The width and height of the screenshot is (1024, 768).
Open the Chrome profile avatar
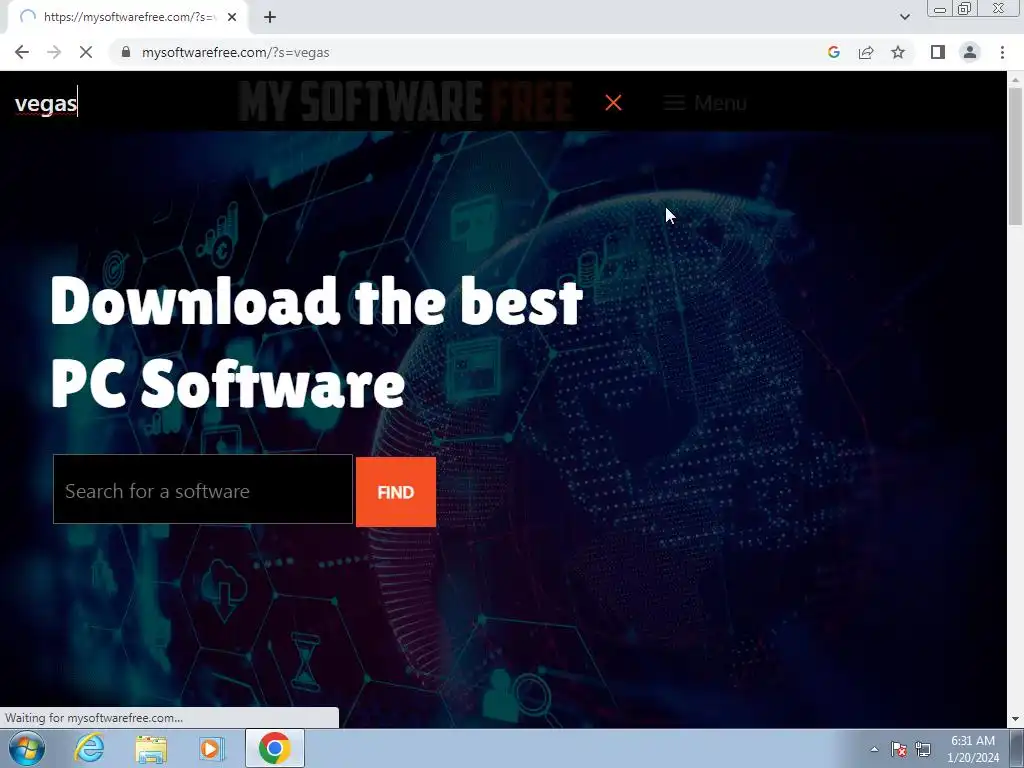coord(970,52)
